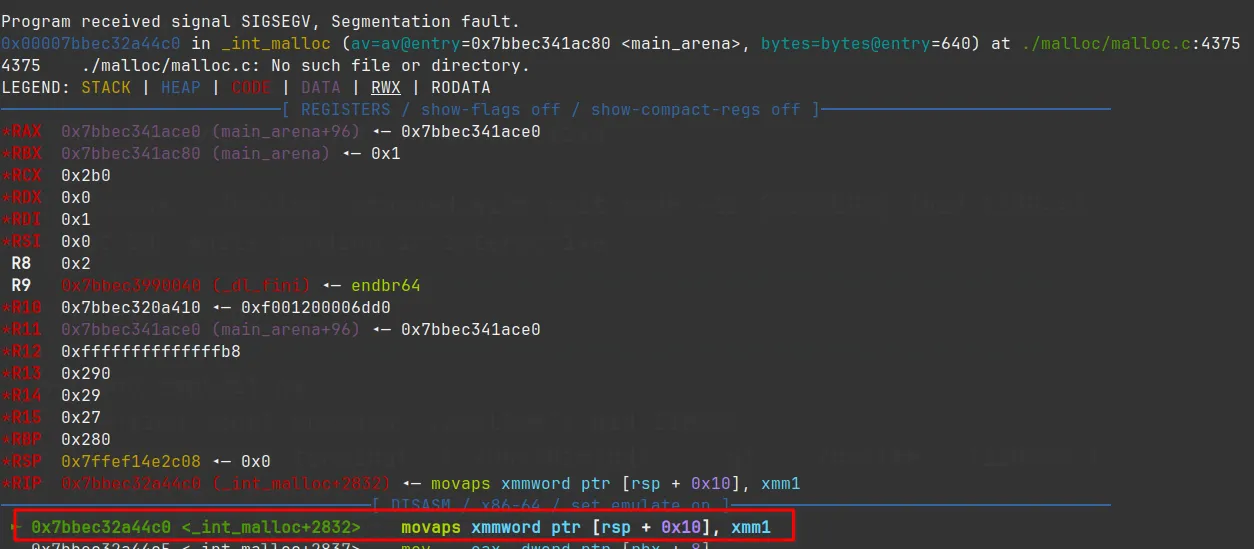Click the R8 value 0x2

click(x=76, y=263)
